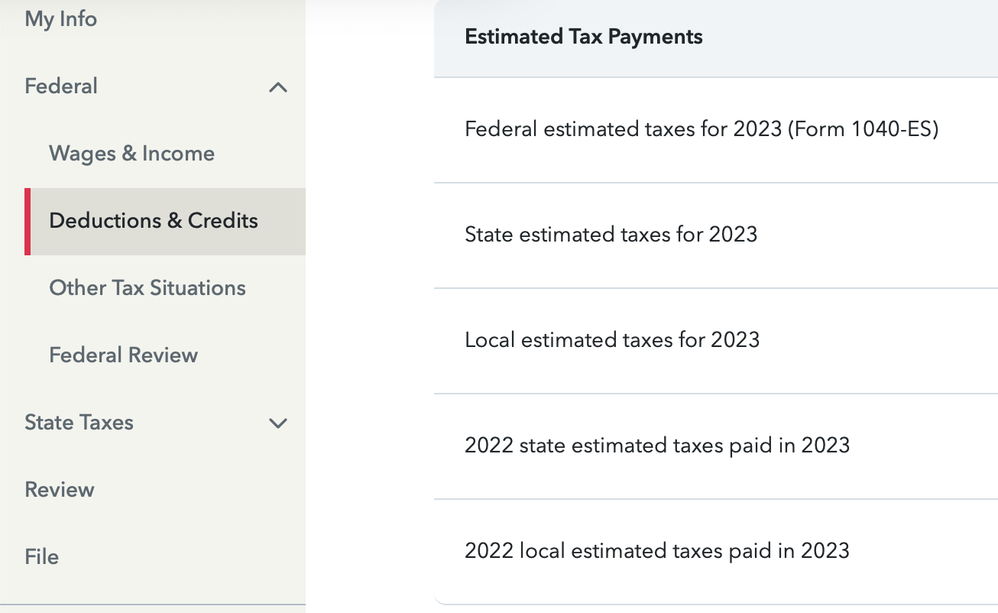Click the State Taxes downward chevron
The width and height of the screenshot is (998, 613).
(278, 423)
